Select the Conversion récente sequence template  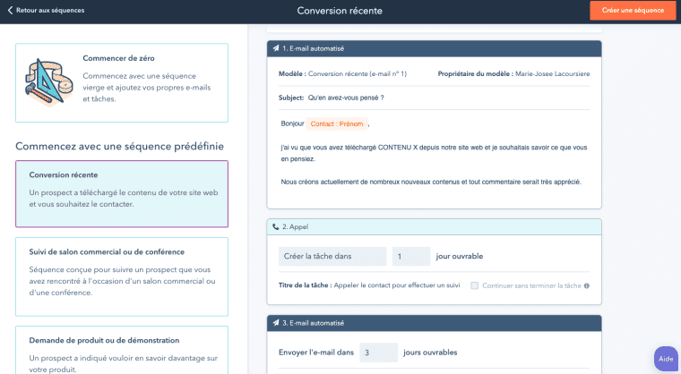pyautogui.click(x=122, y=194)
